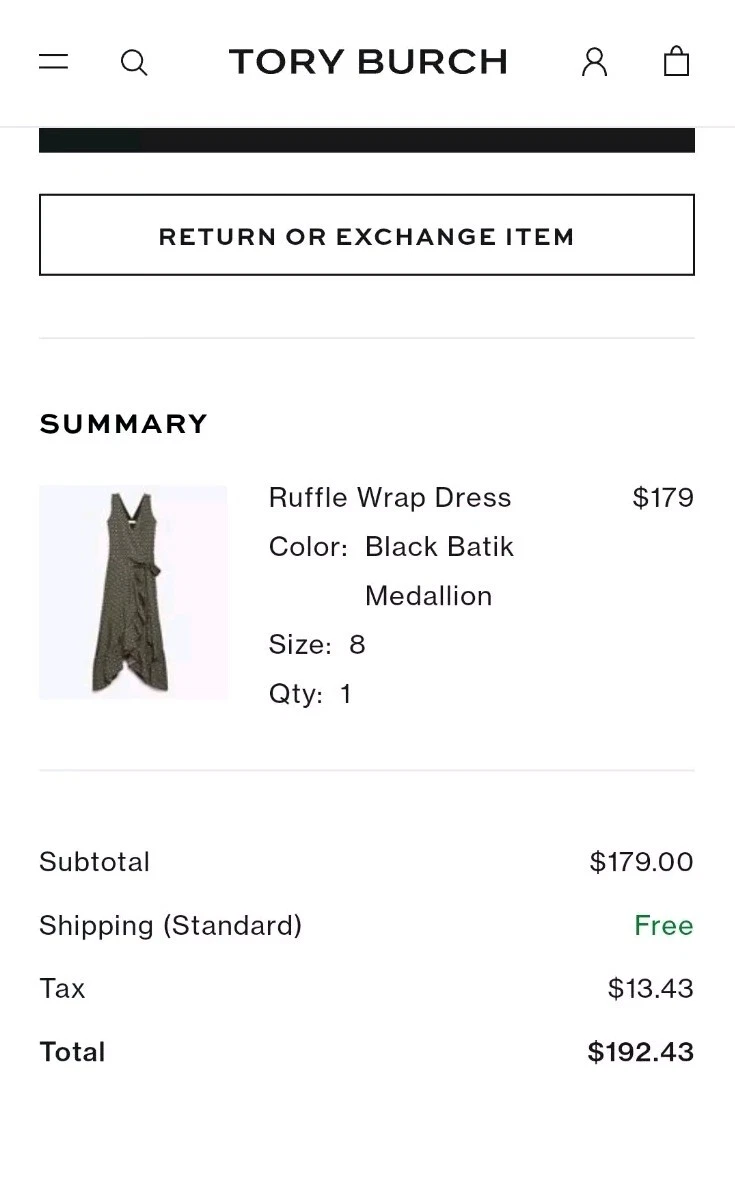Tap the Black Batik Medallion color text
This screenshot has height=1189, width=735.
point(439,571)
